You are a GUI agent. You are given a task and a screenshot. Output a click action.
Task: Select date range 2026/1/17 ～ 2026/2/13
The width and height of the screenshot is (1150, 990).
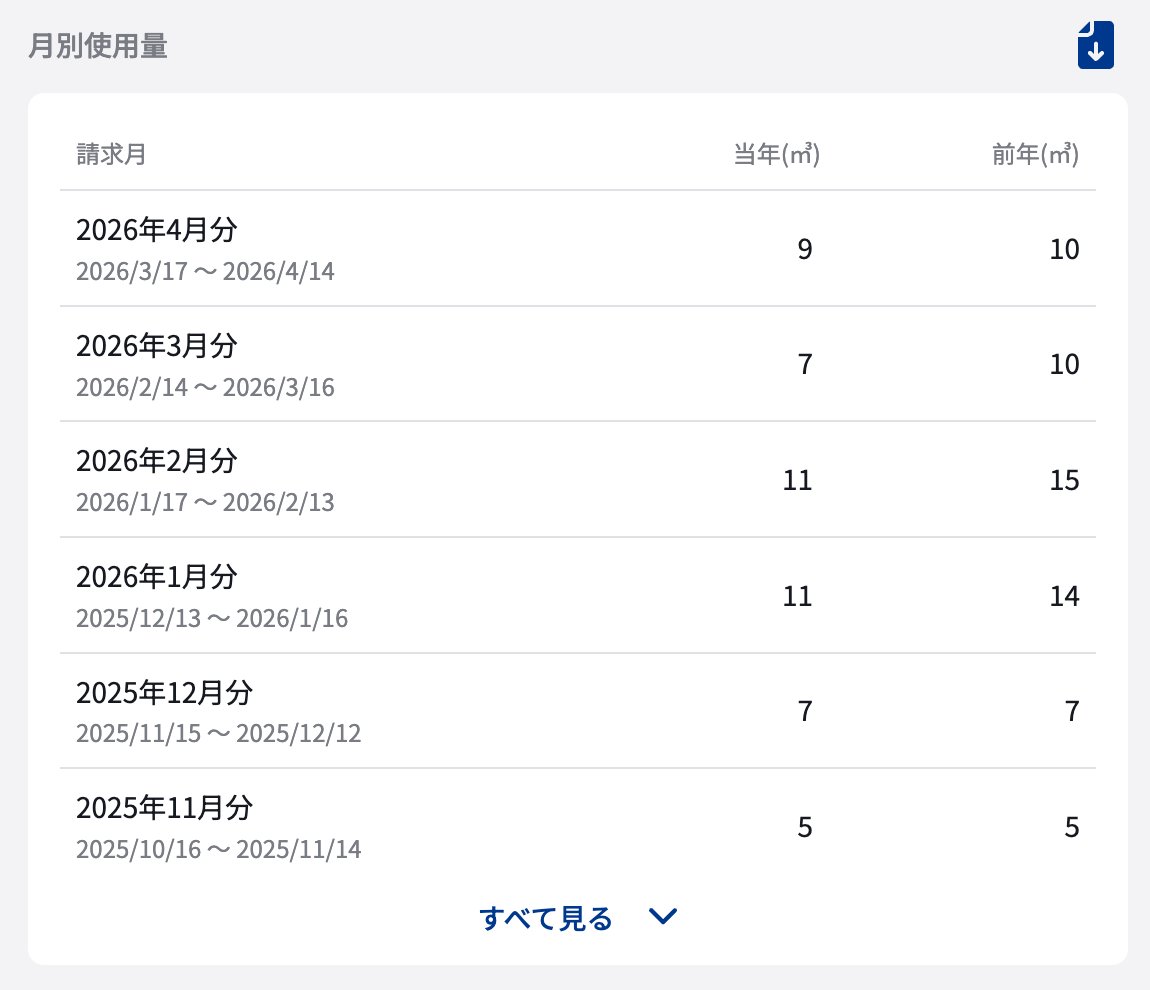click(205, 502)
